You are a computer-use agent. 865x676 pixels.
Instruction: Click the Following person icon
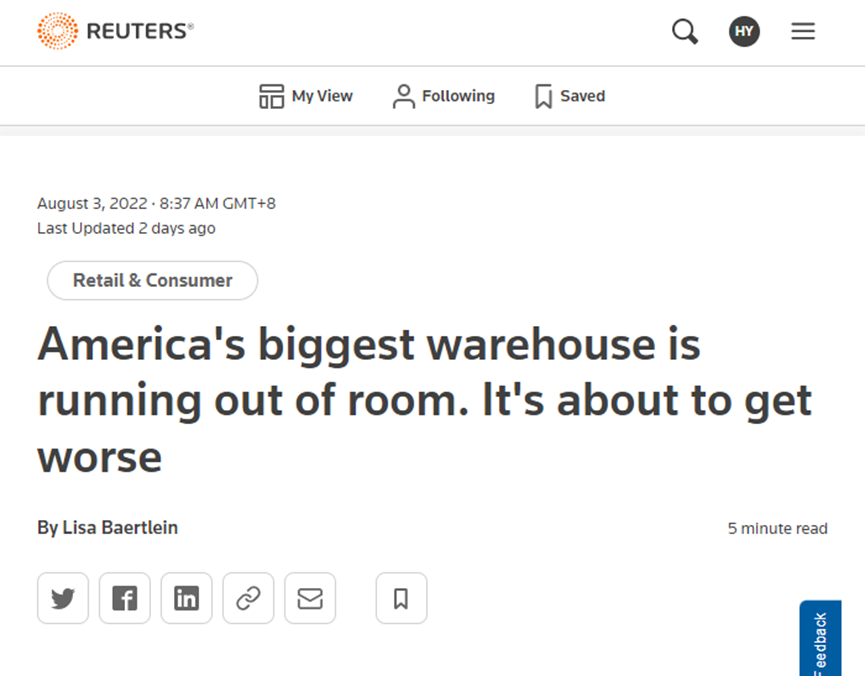404,96
